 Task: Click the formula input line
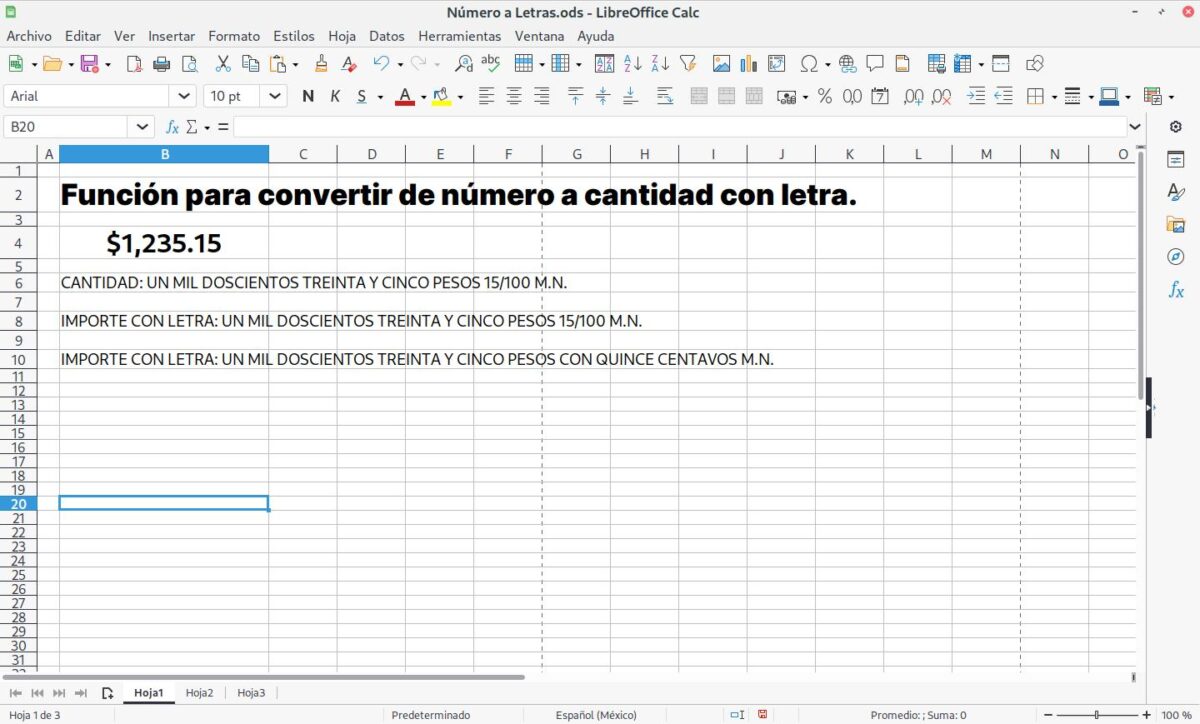(680, 127)
